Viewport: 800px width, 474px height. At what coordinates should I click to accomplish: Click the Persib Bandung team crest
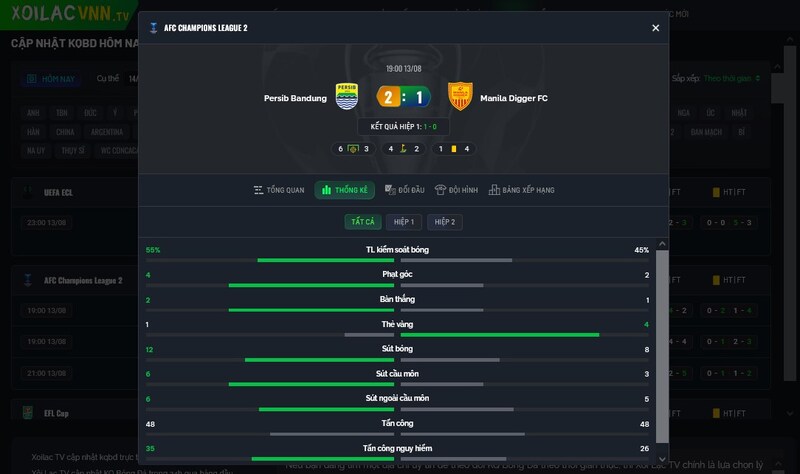(x=347, y=96)
